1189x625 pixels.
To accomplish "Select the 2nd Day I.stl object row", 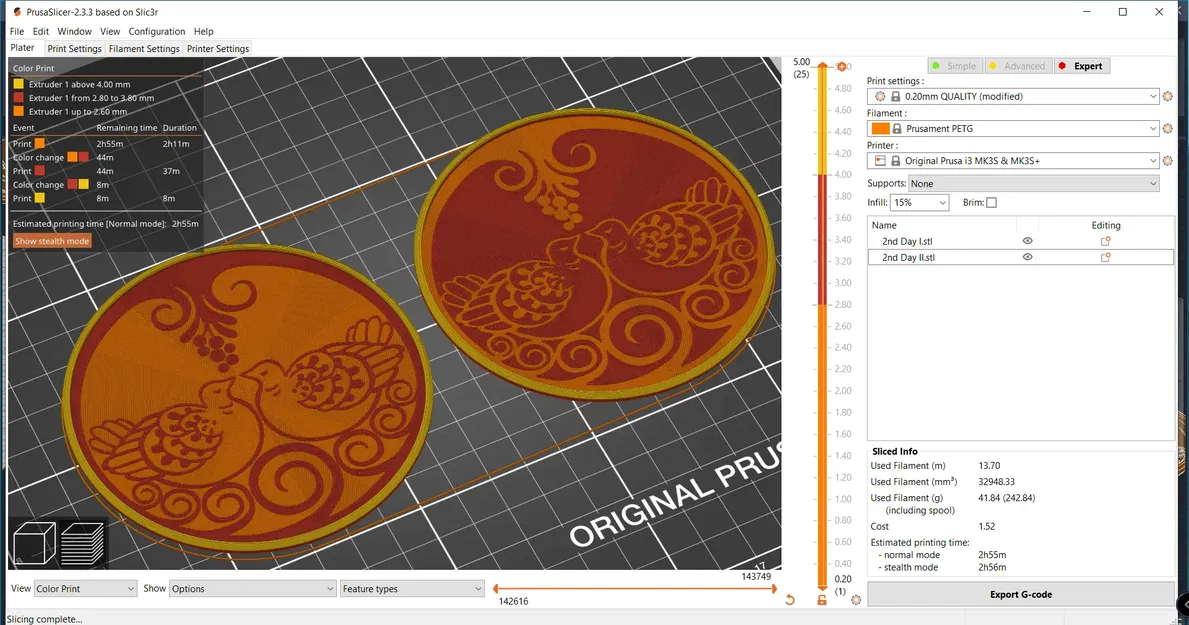I will tap(1021, 241).
